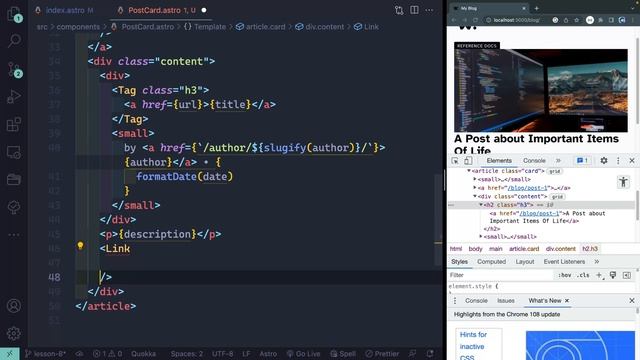The image size is (640, 360).
Task: Click the Open Changes icon in editor toolbar
Action: (x=399, y=10)
